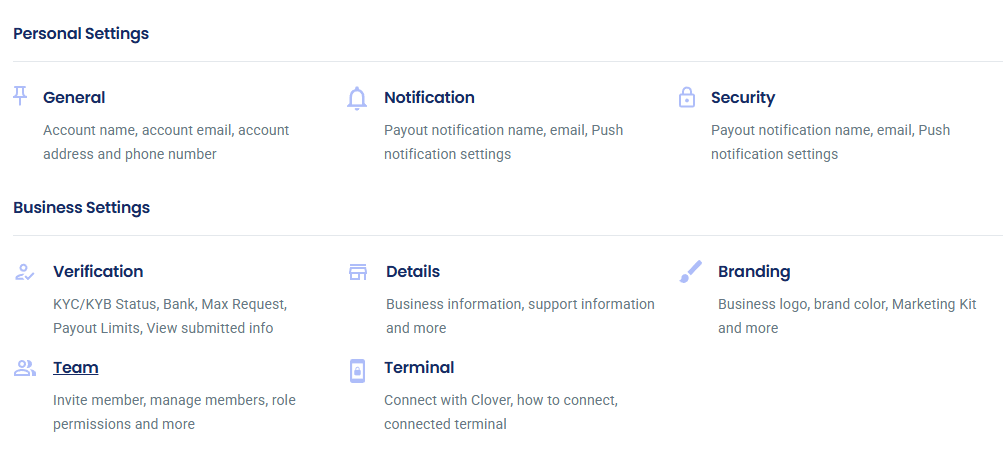This screenshot has width=1003, height=451.
Task: Open the underlined Team link
Action: coord(75,368)
